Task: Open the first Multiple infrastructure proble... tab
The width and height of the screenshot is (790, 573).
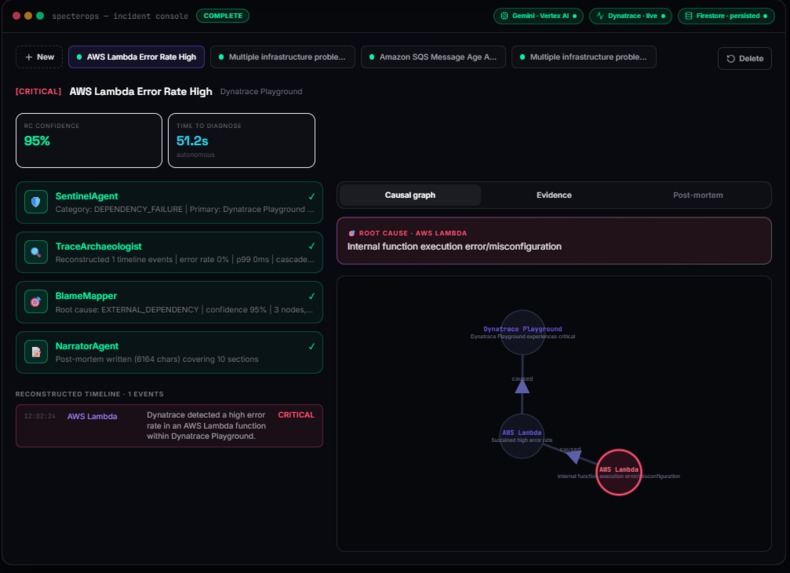Action: click(x=283, y=57)
